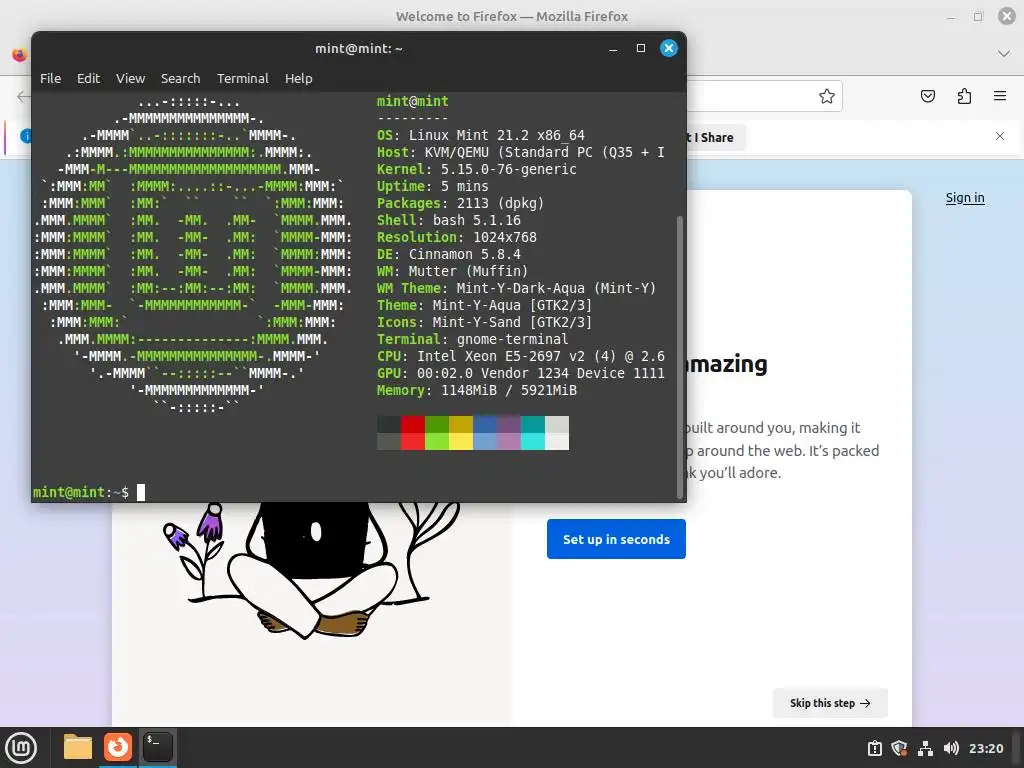Click the DE: Cinnamon 5.8.4 line
This screenshot has width=1024, height=768.
449,254
